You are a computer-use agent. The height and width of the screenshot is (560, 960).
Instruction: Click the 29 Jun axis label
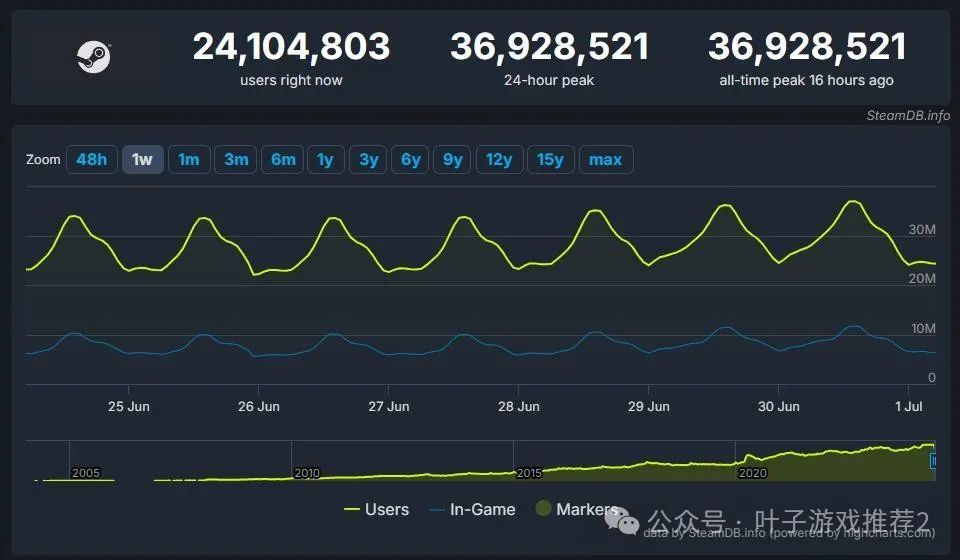coord(648,406)
